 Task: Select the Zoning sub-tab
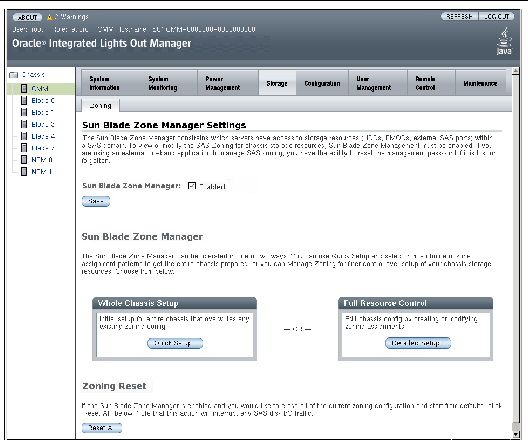click(x=101, y=106)
